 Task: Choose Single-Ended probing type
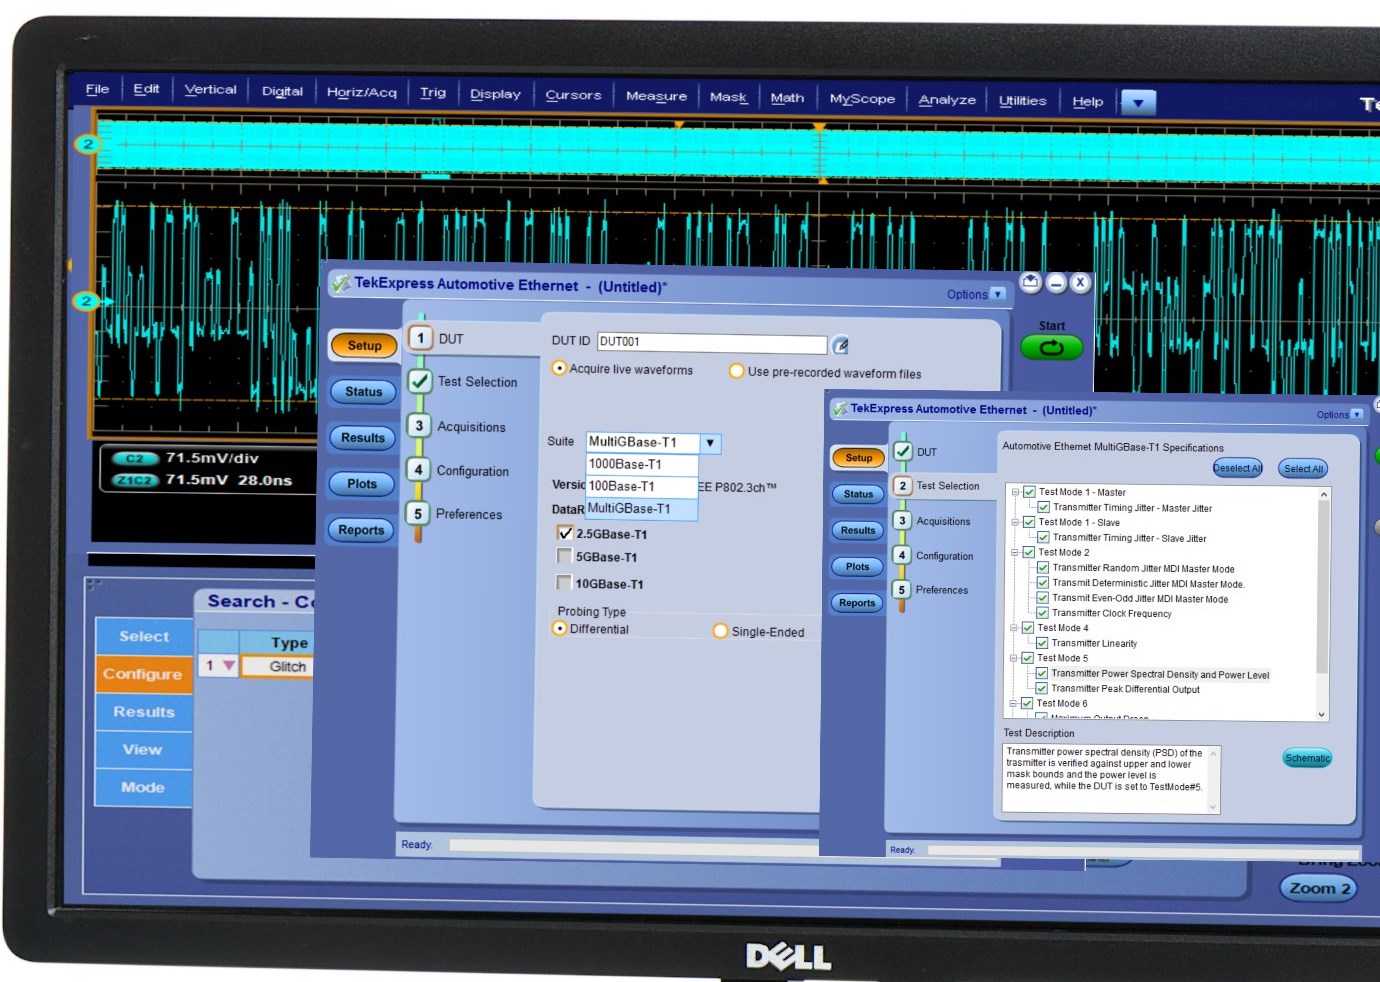coord(720,631)
